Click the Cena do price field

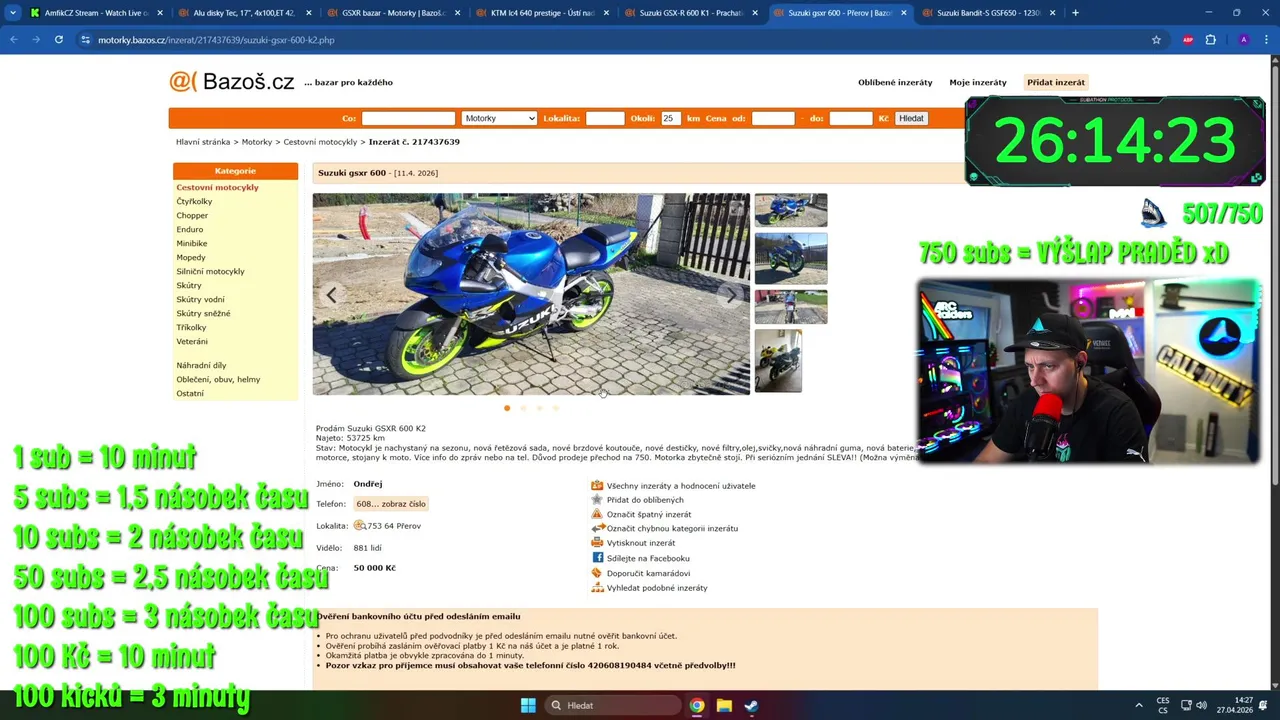[851, 118]
